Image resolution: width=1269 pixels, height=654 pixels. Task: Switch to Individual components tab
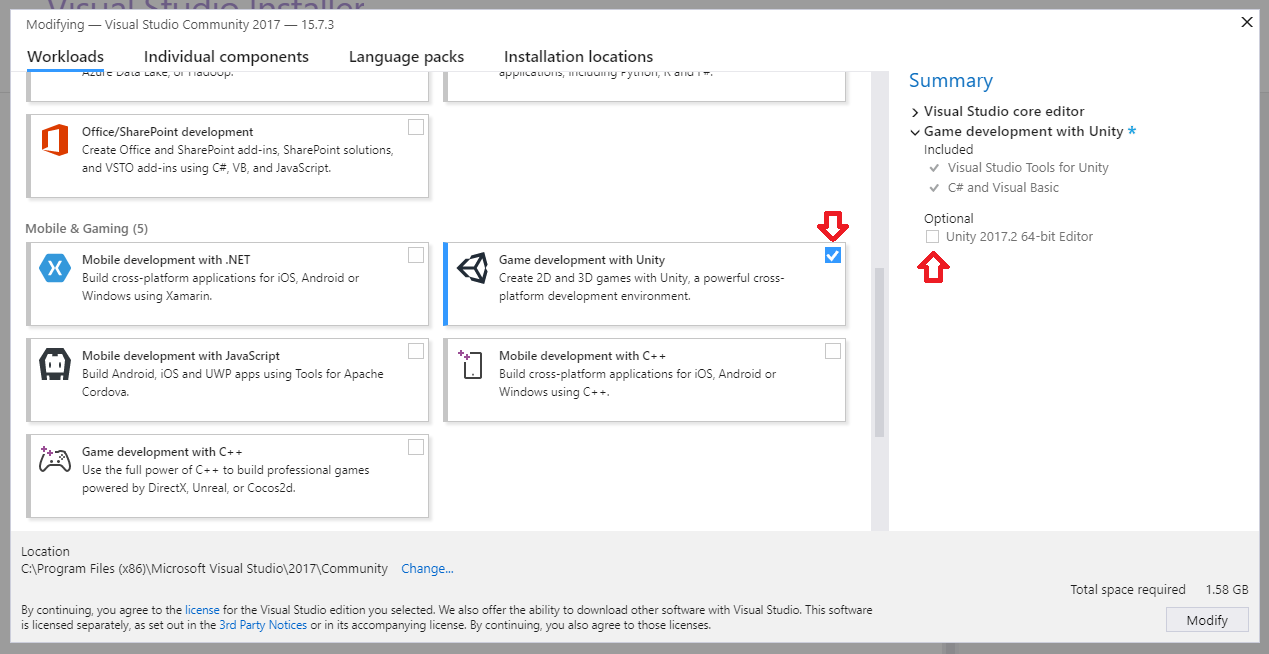(226, 57)
